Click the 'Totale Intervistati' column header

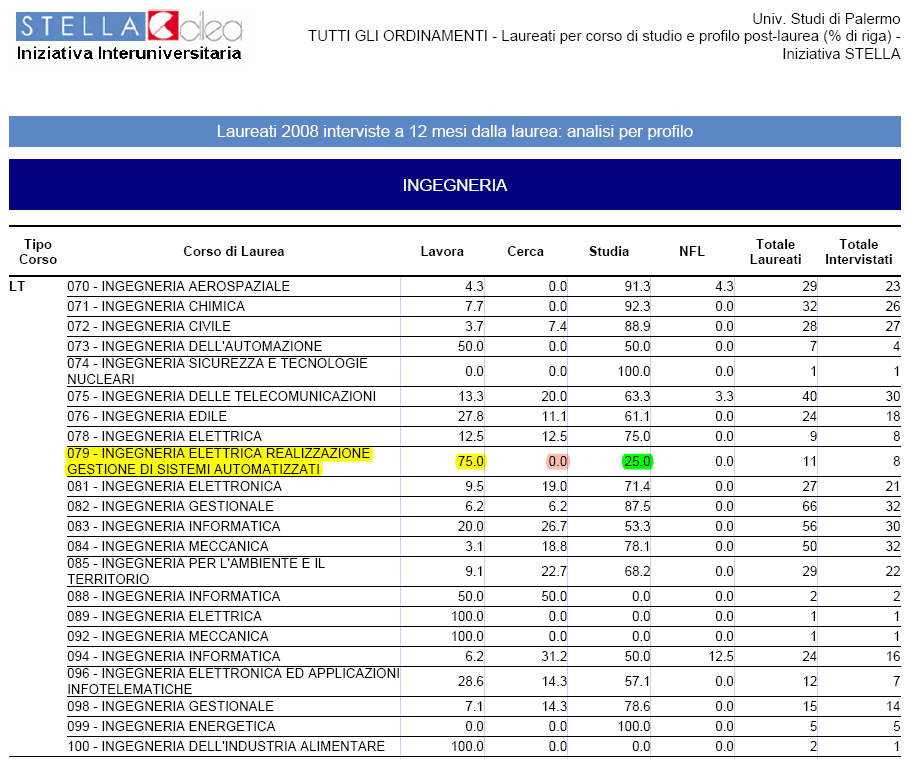pyautogui.click(x=858, y=252)
